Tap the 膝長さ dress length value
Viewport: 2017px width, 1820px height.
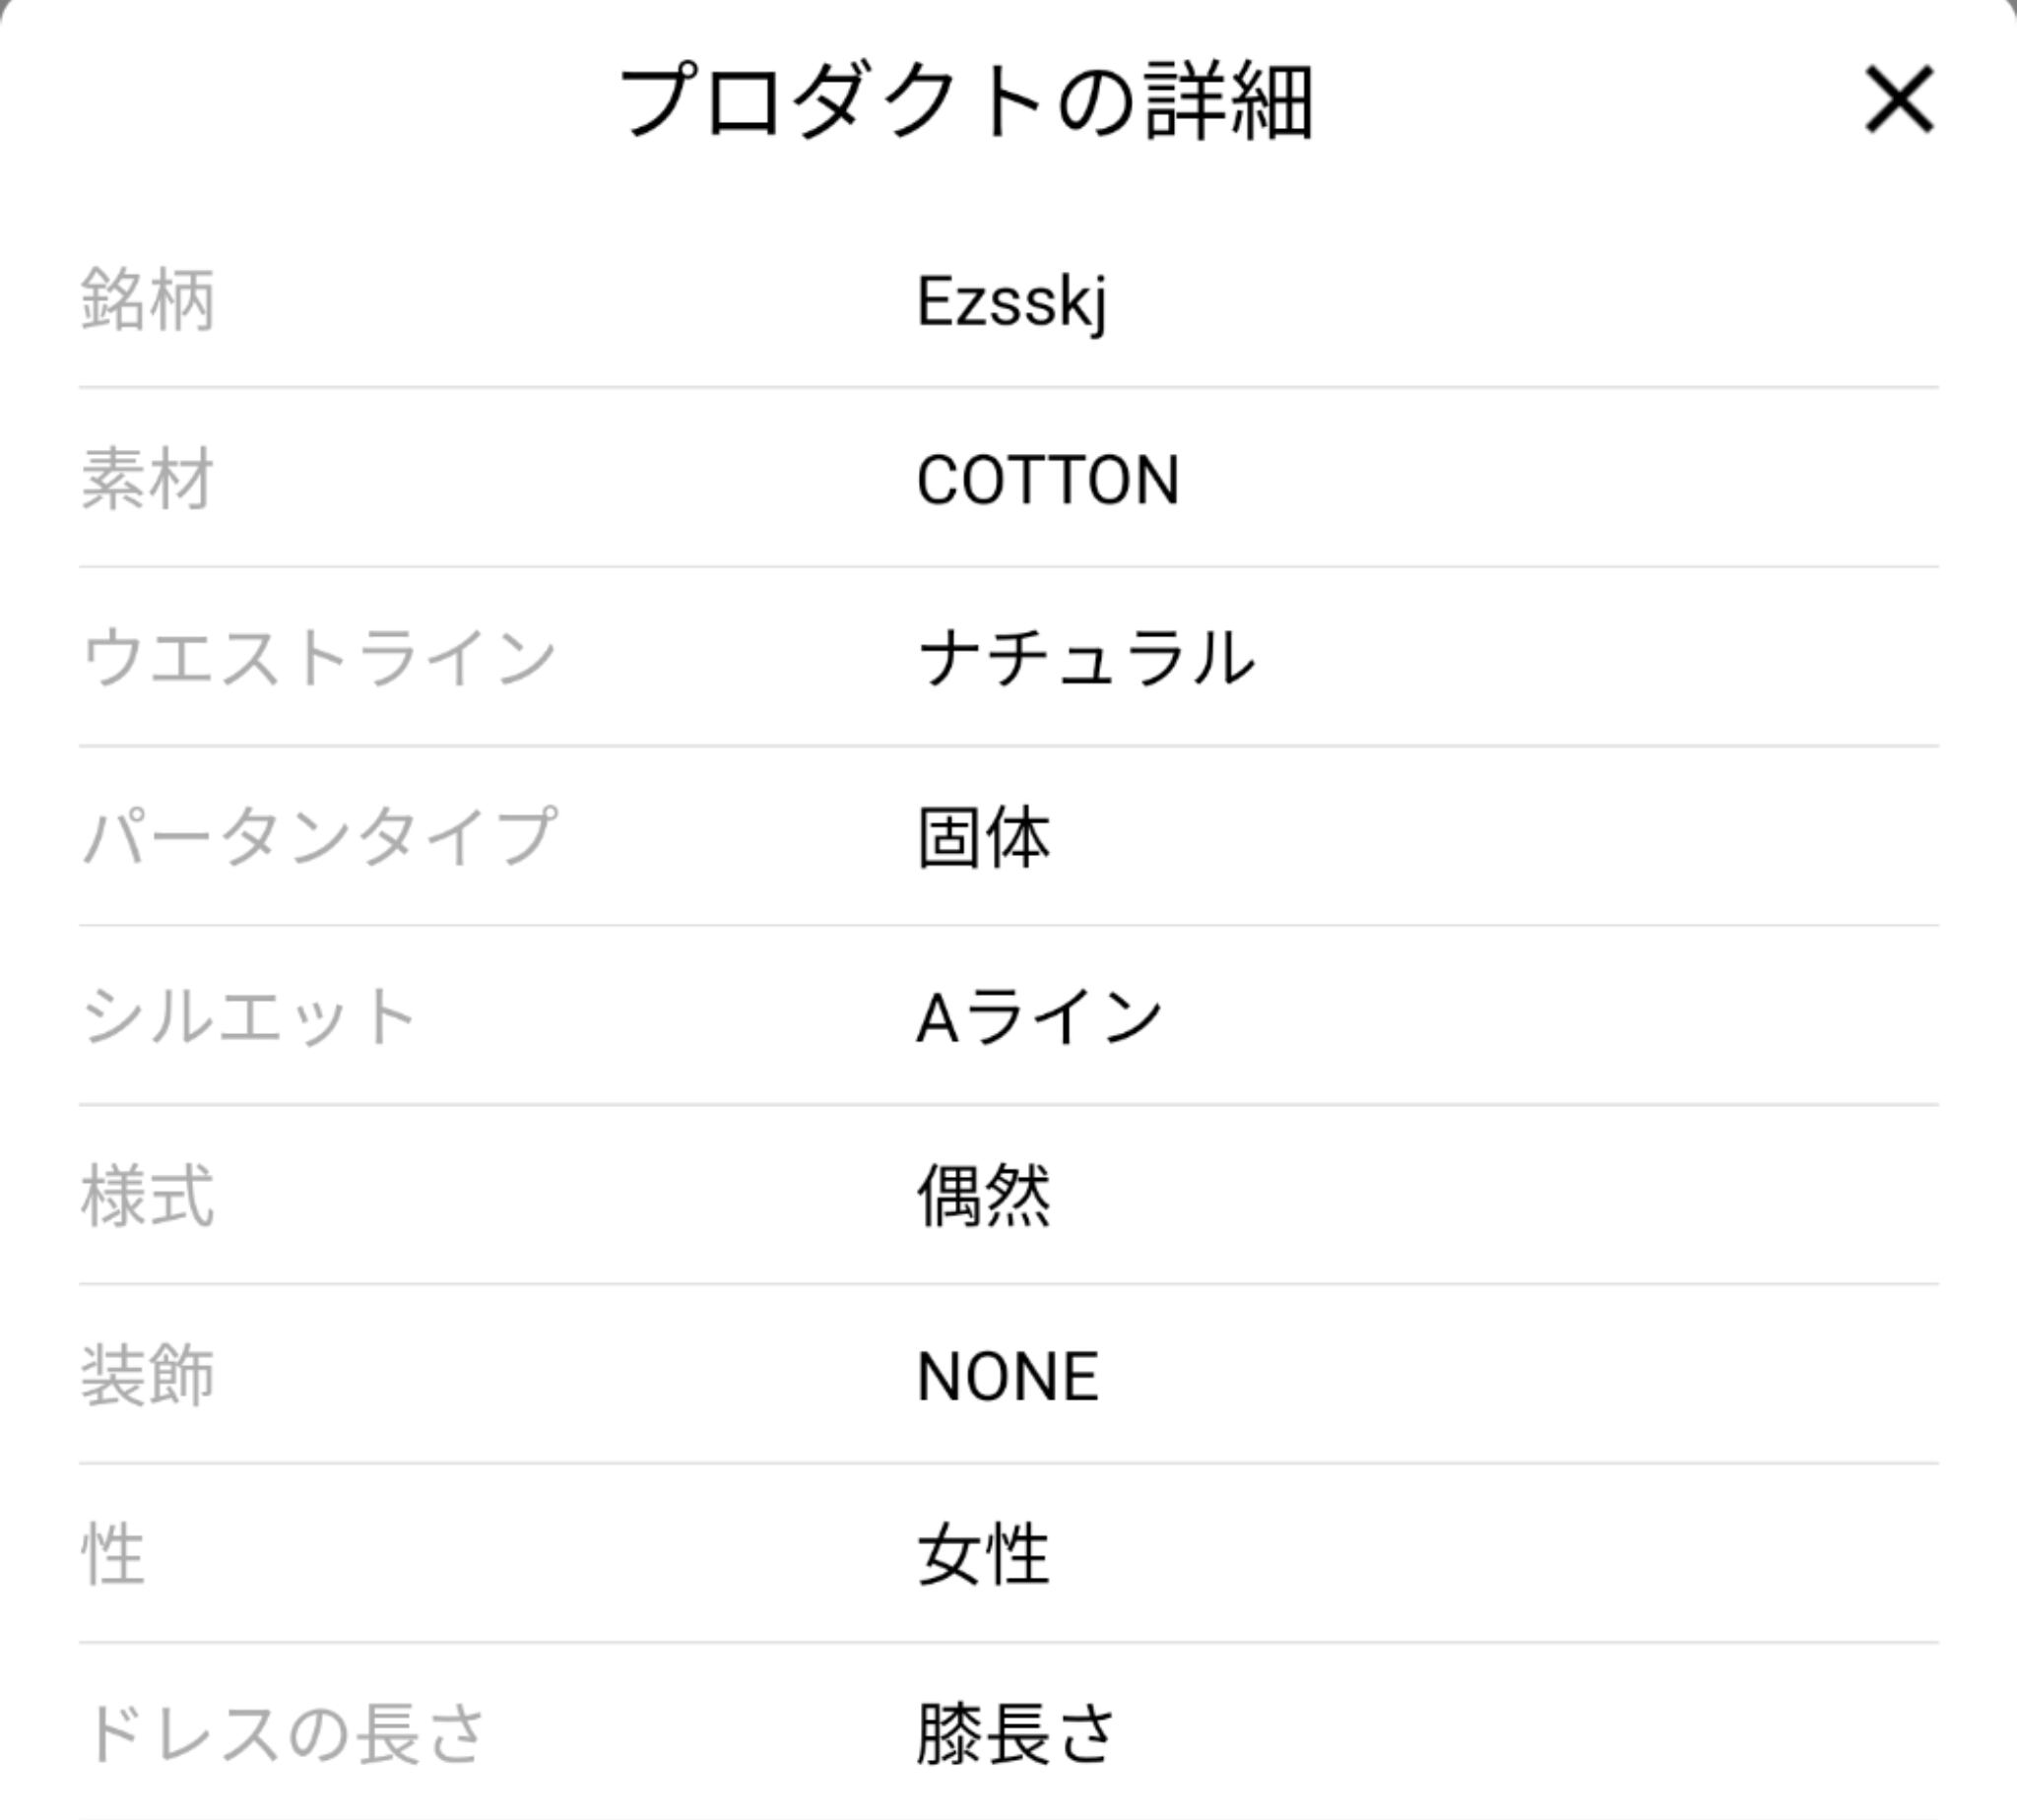1015,1734
